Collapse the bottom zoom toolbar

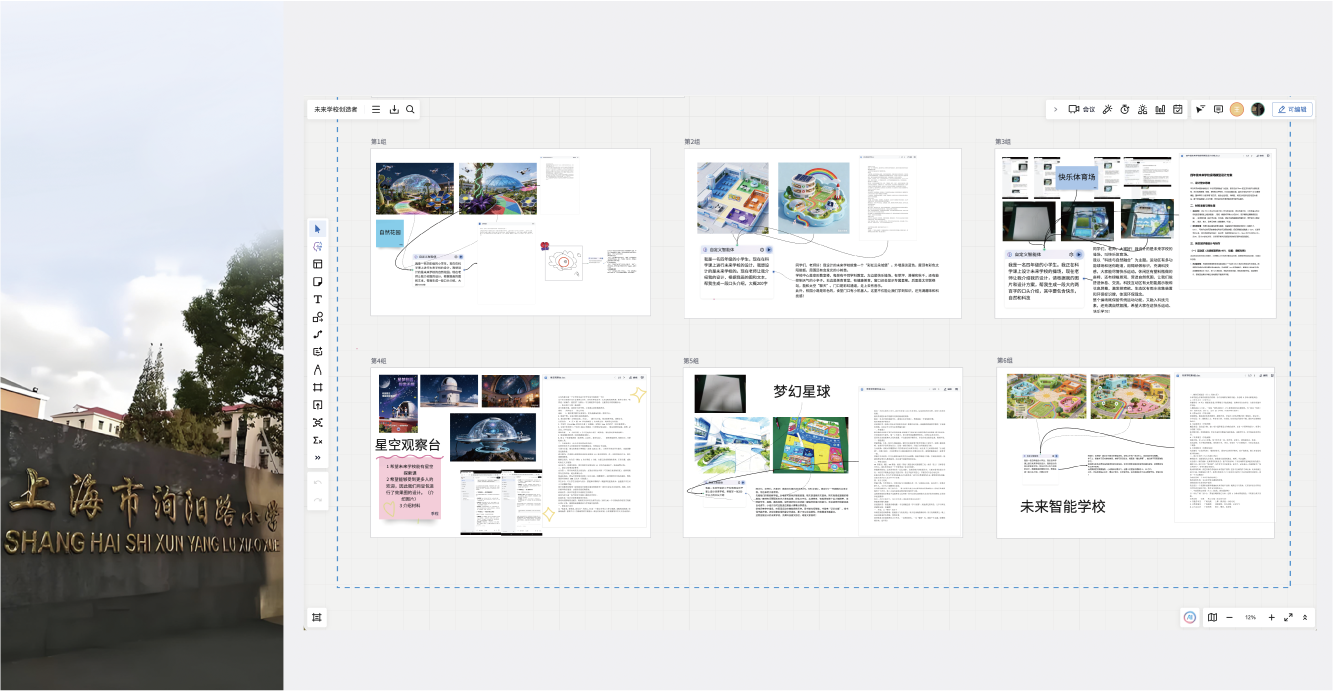[1305, 617]
